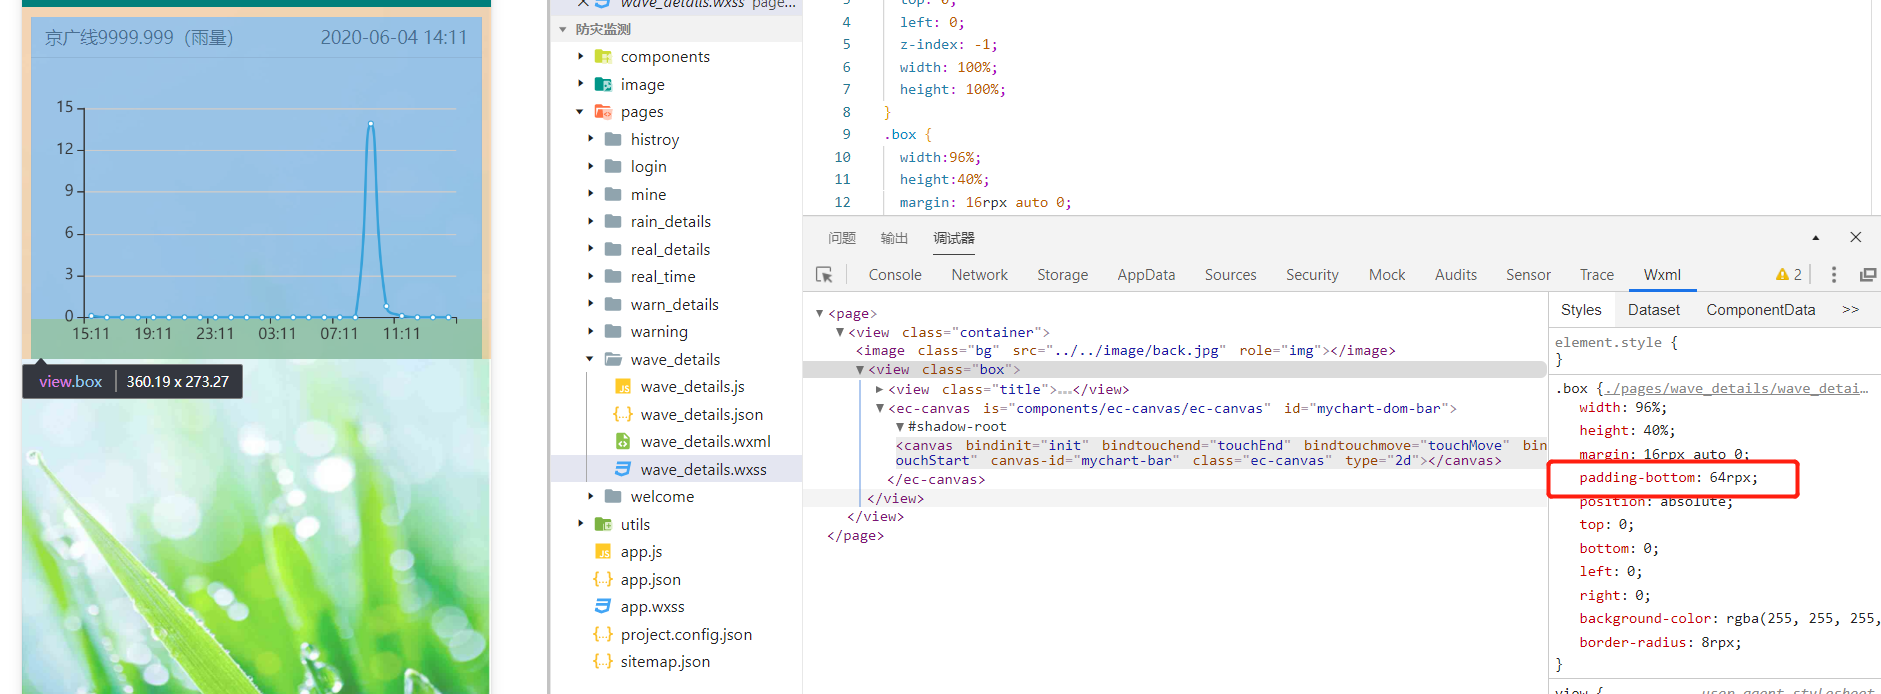Open the Dataset sub-tab

coord(1654,310)
